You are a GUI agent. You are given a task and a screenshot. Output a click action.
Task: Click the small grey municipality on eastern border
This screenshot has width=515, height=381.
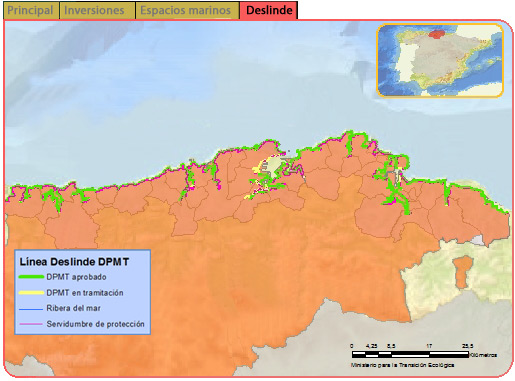pyautogui.click(x=478, y=240)
